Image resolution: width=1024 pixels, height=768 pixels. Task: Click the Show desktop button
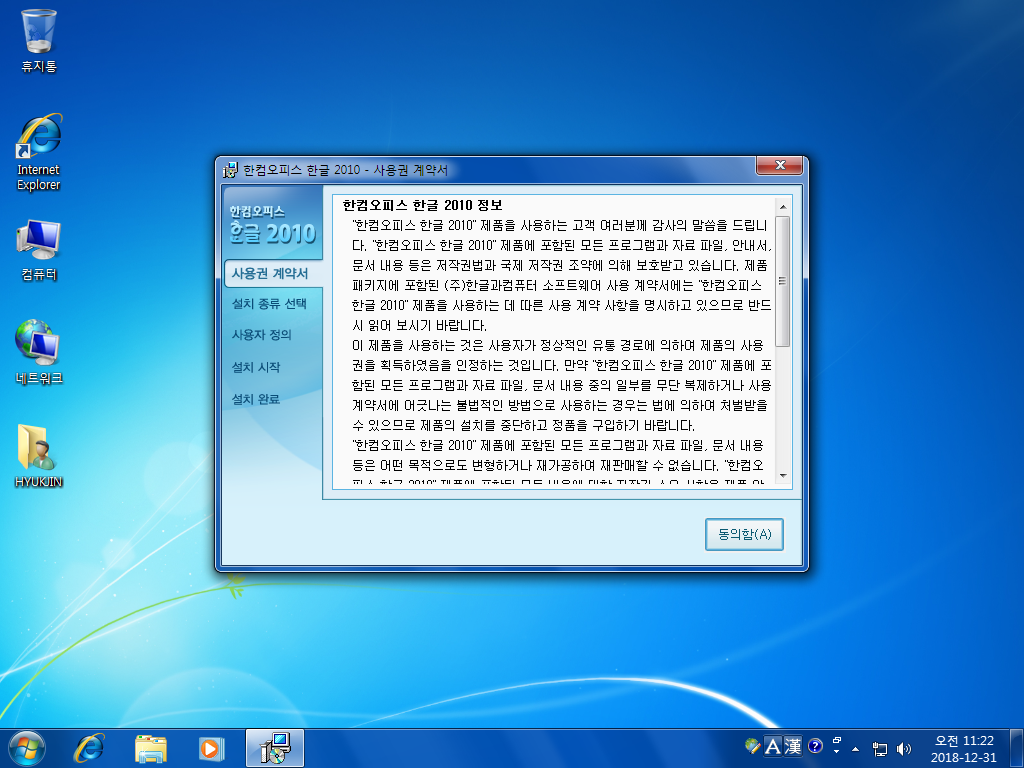click(1017, 748)
